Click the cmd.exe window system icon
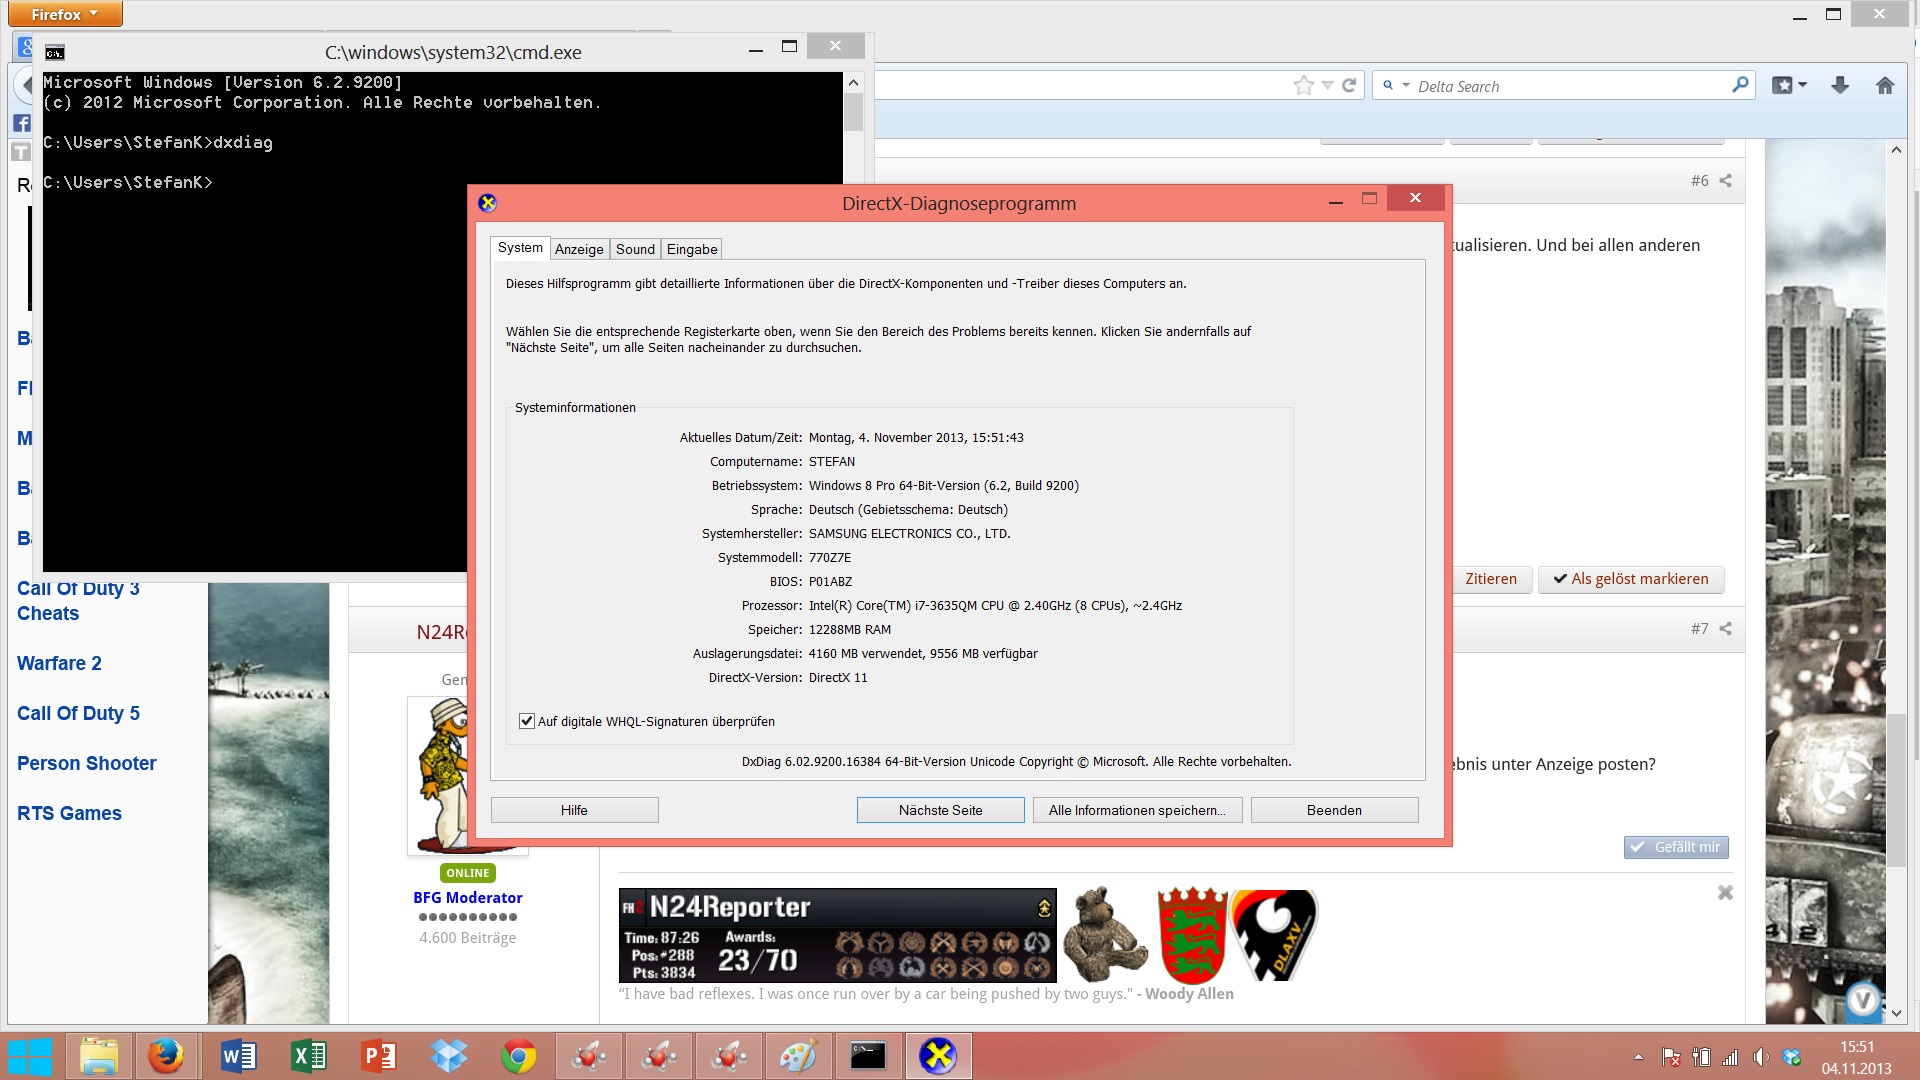 pyautogui.click(x=55, y=52)
